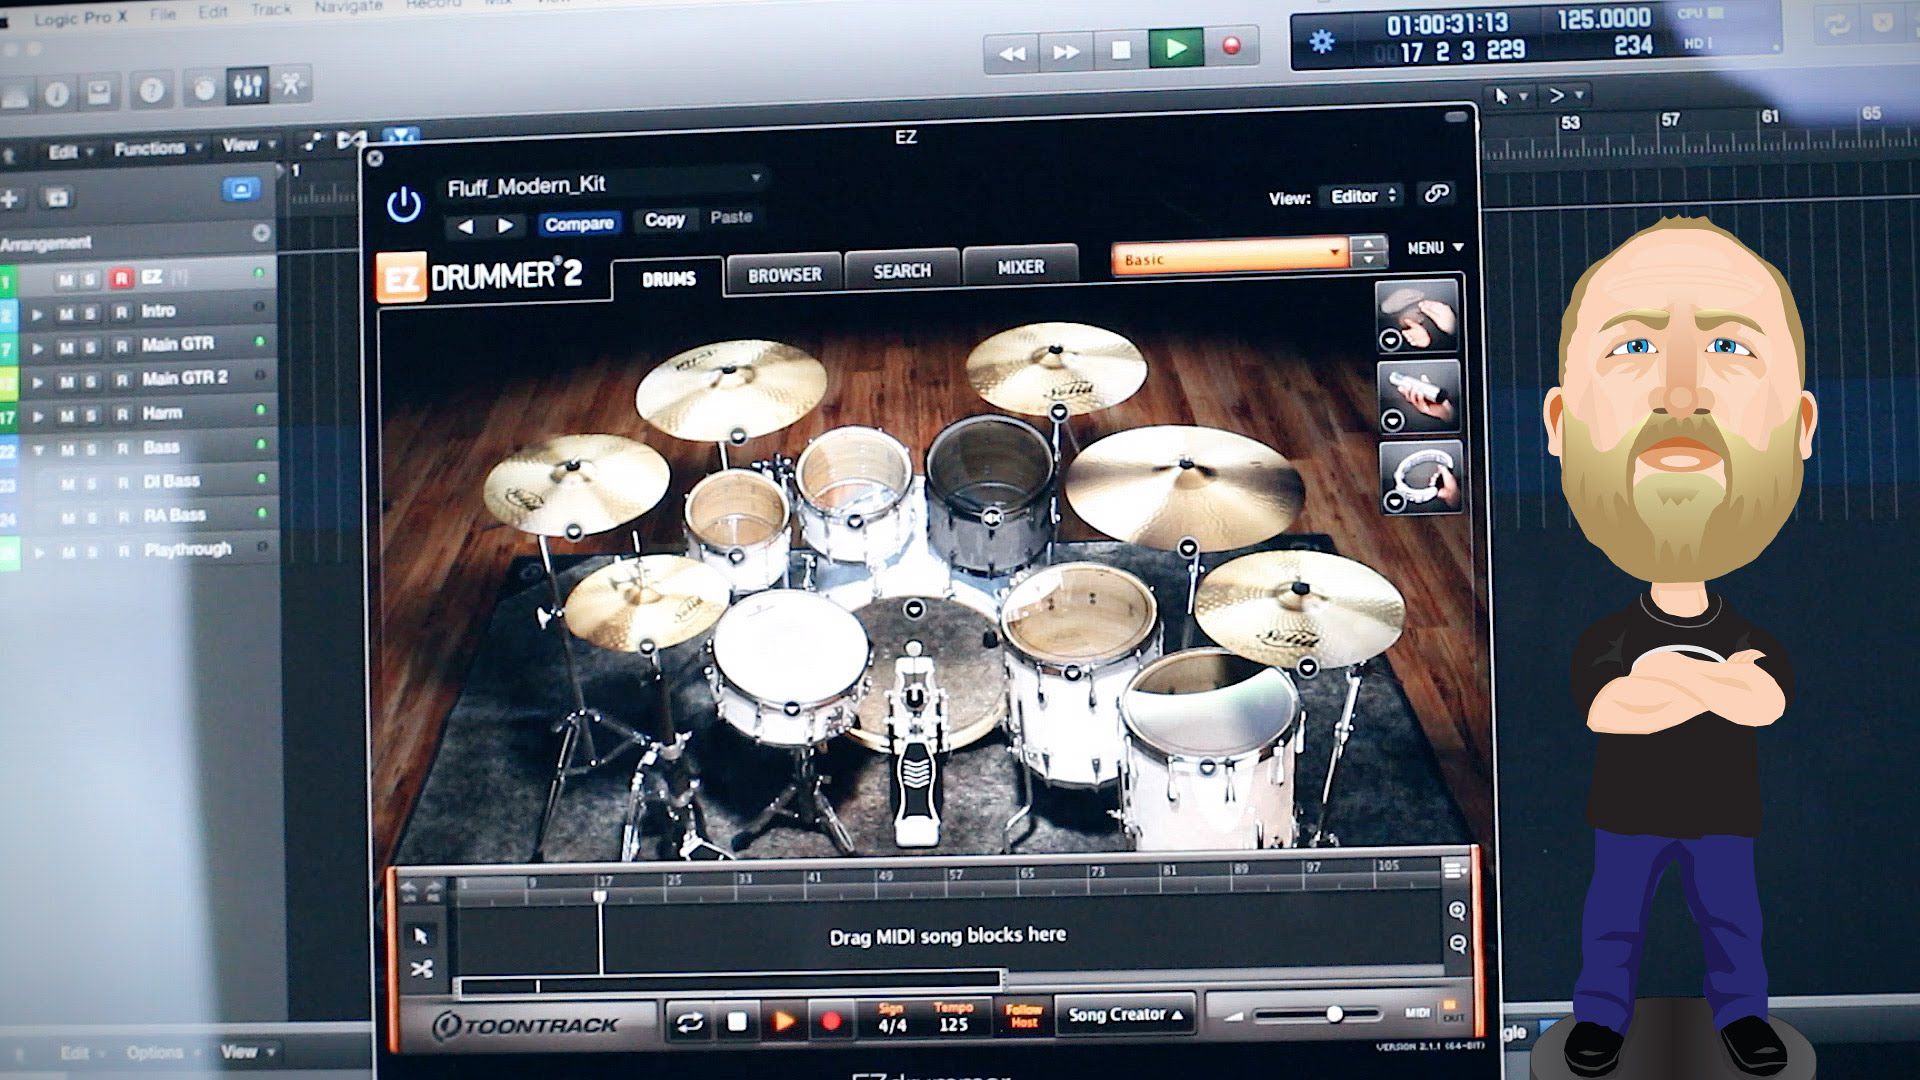The width and height of the screenshot is (1920, 1080).
Task: Expand the Main GTR track stack
Action: coord(38,348)
